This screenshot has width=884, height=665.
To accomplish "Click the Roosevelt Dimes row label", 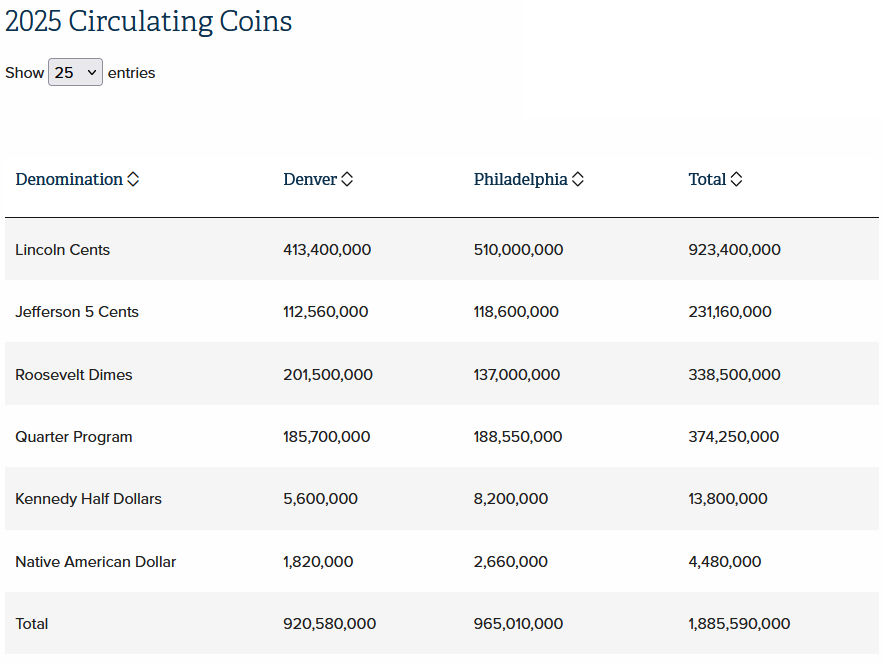I will pos(74,375).
